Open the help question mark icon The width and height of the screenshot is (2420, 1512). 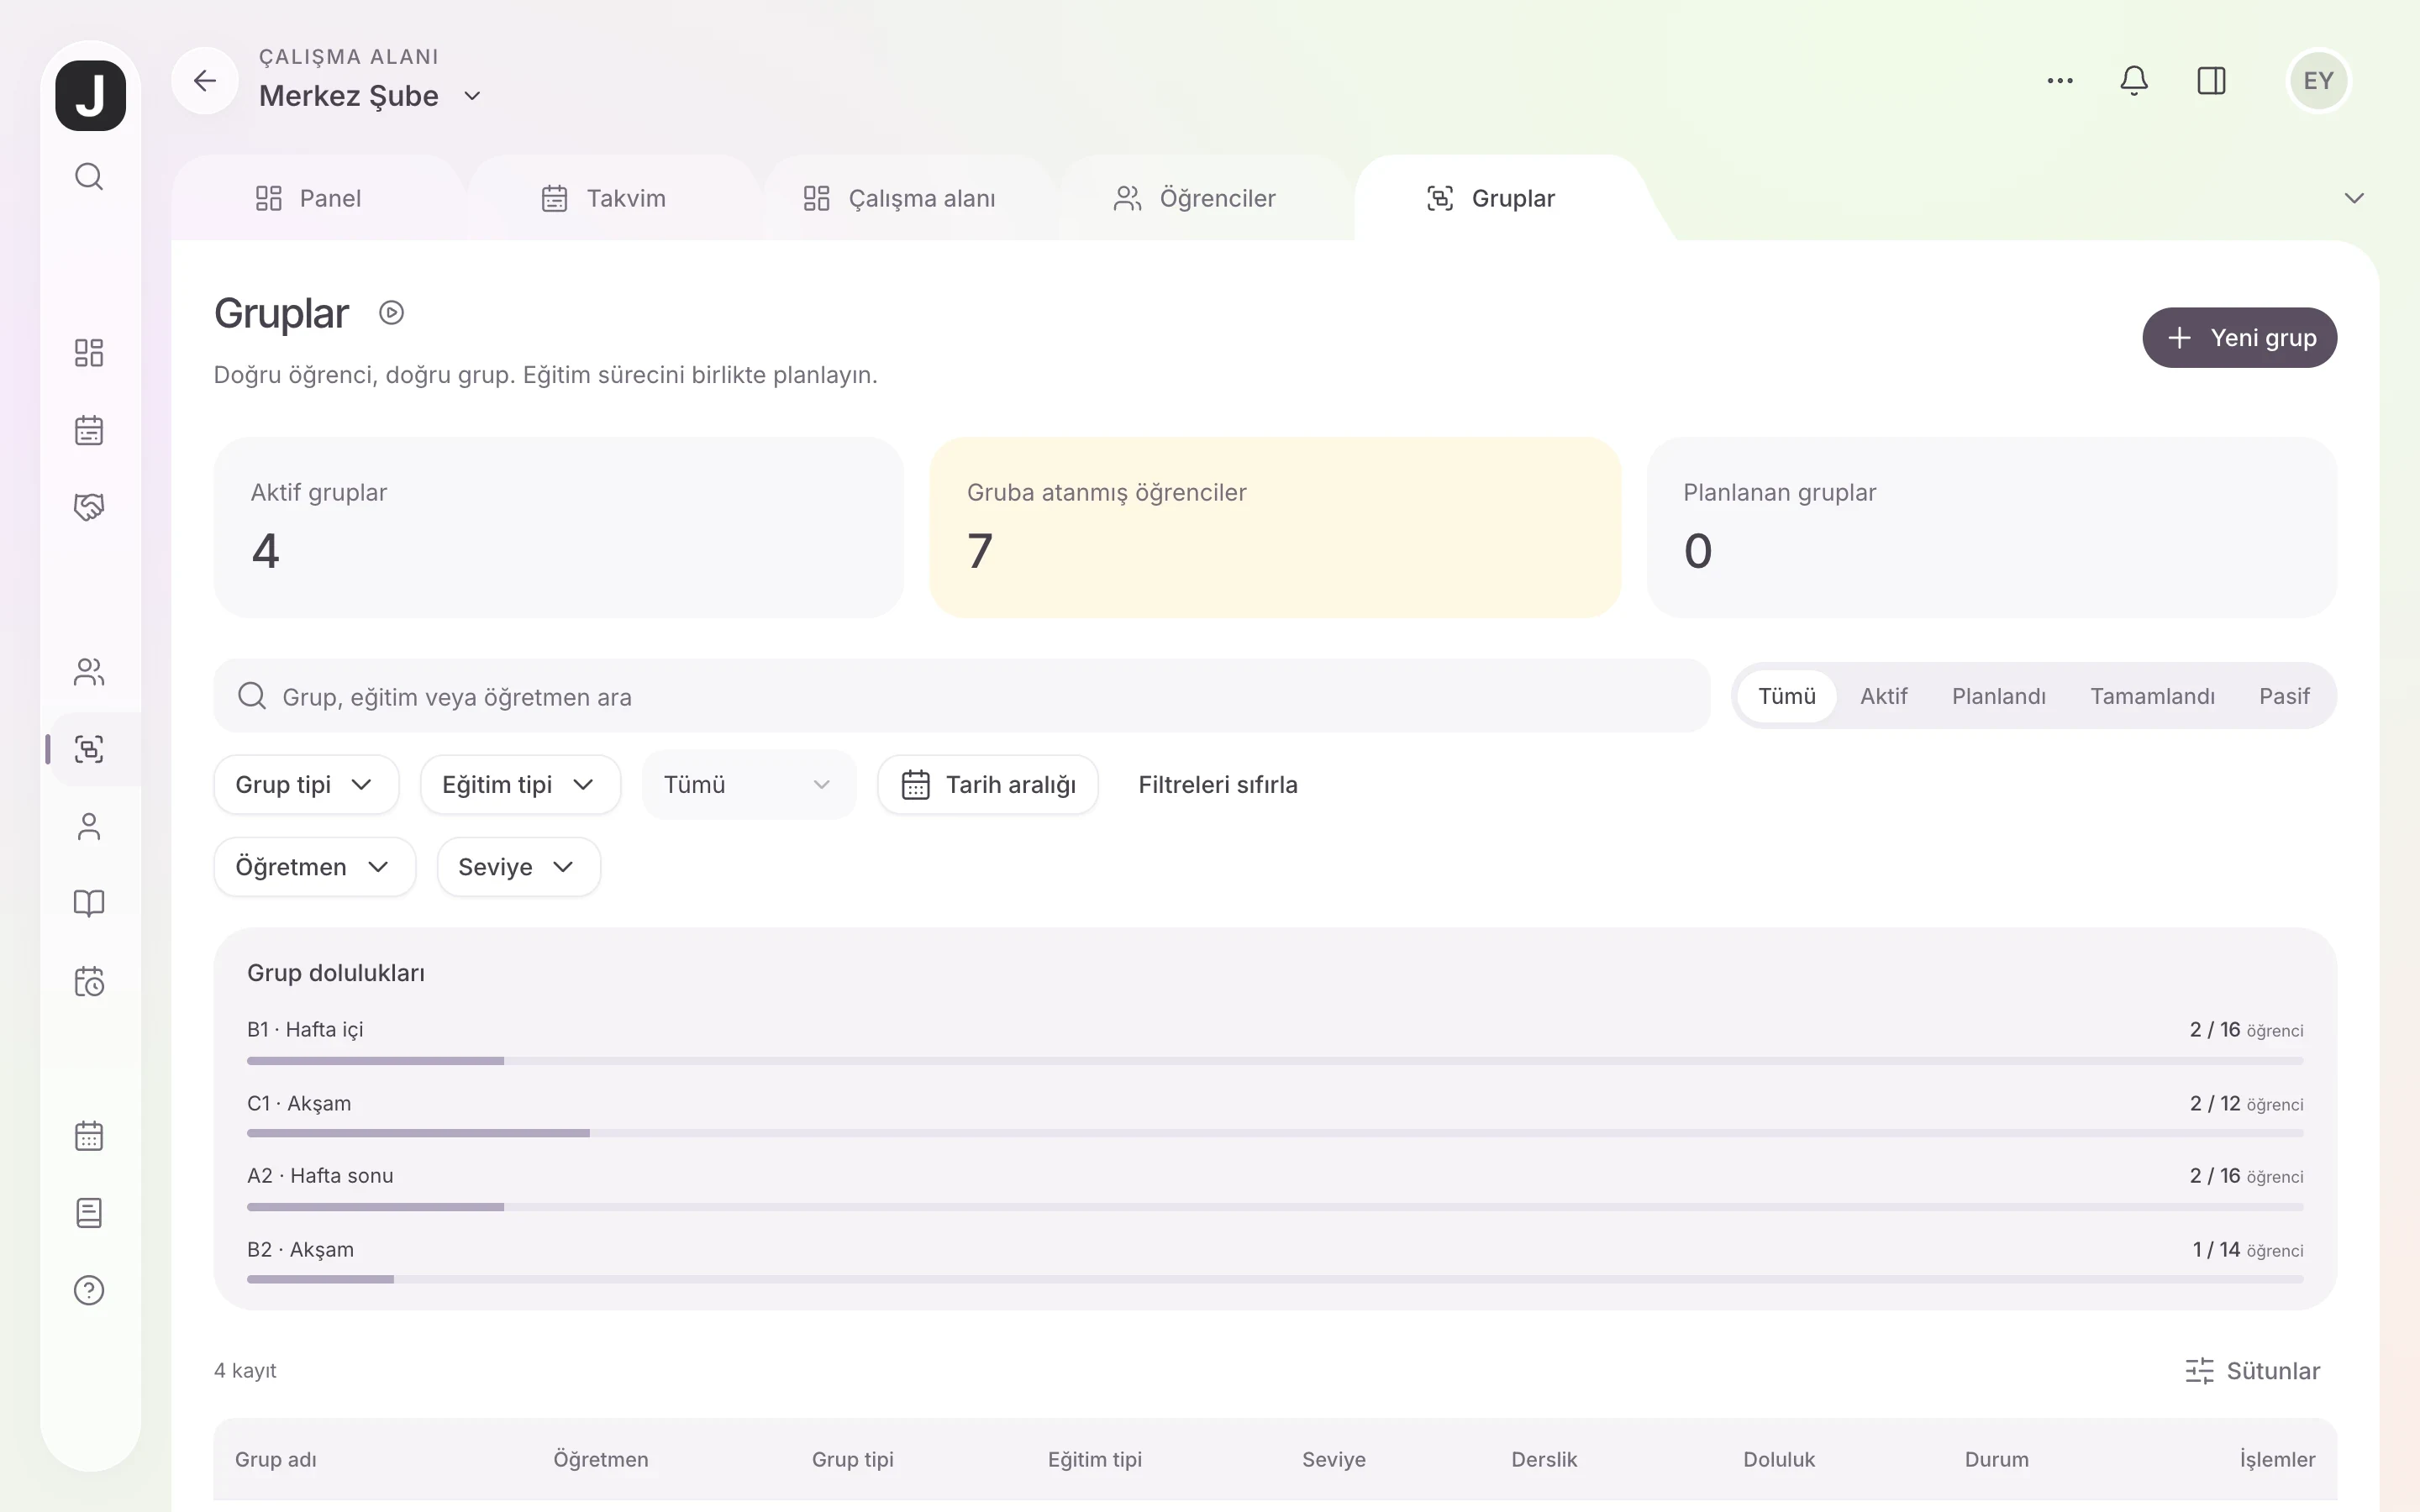(x=89, y=1290)
